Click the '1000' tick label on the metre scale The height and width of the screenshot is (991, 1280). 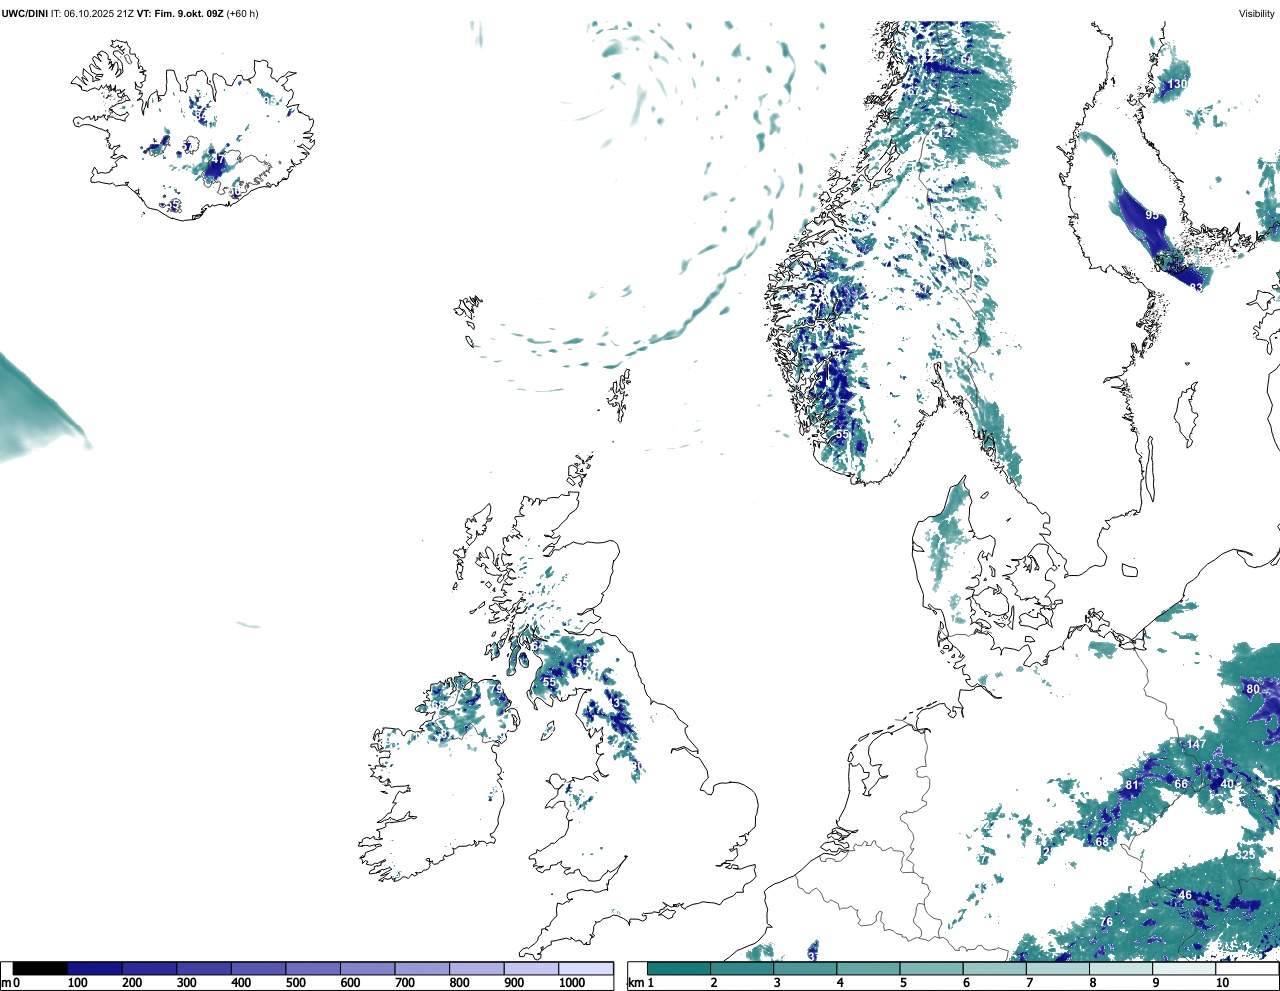tap(572, 983)
